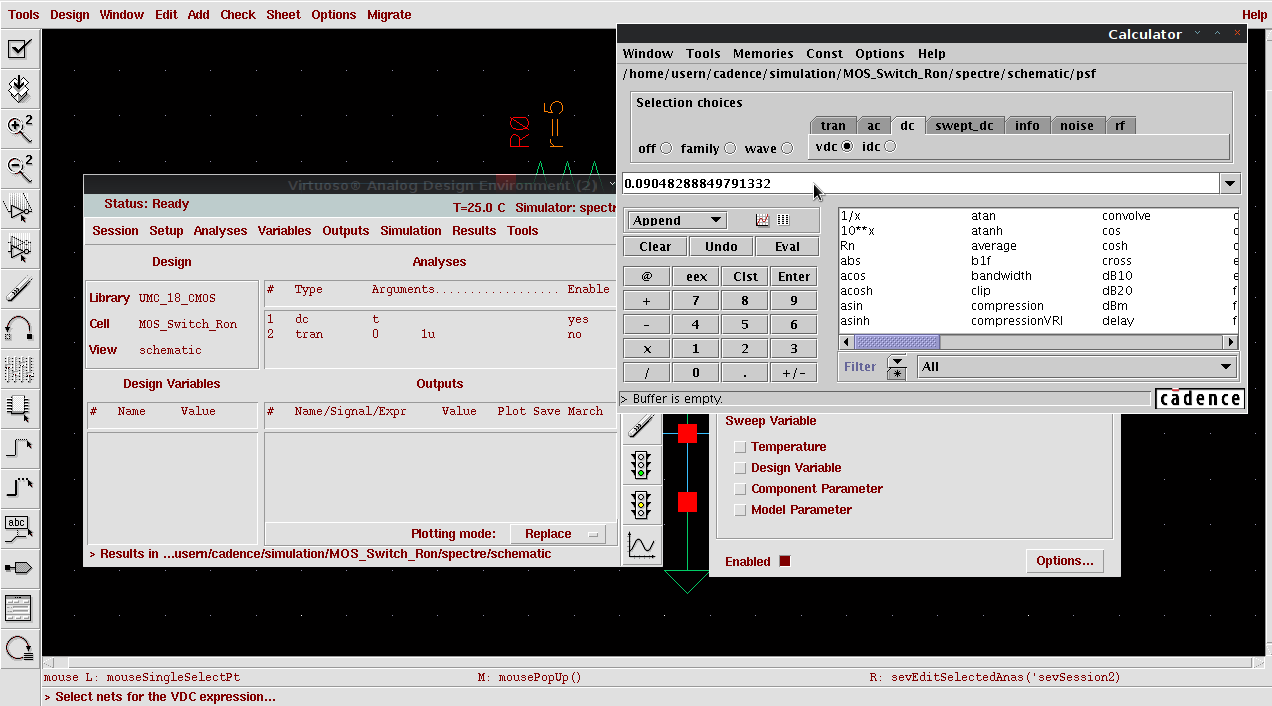Click the +/- keypad button
The height and width of the screenshot is (706, 1272).
coord(794,373)
